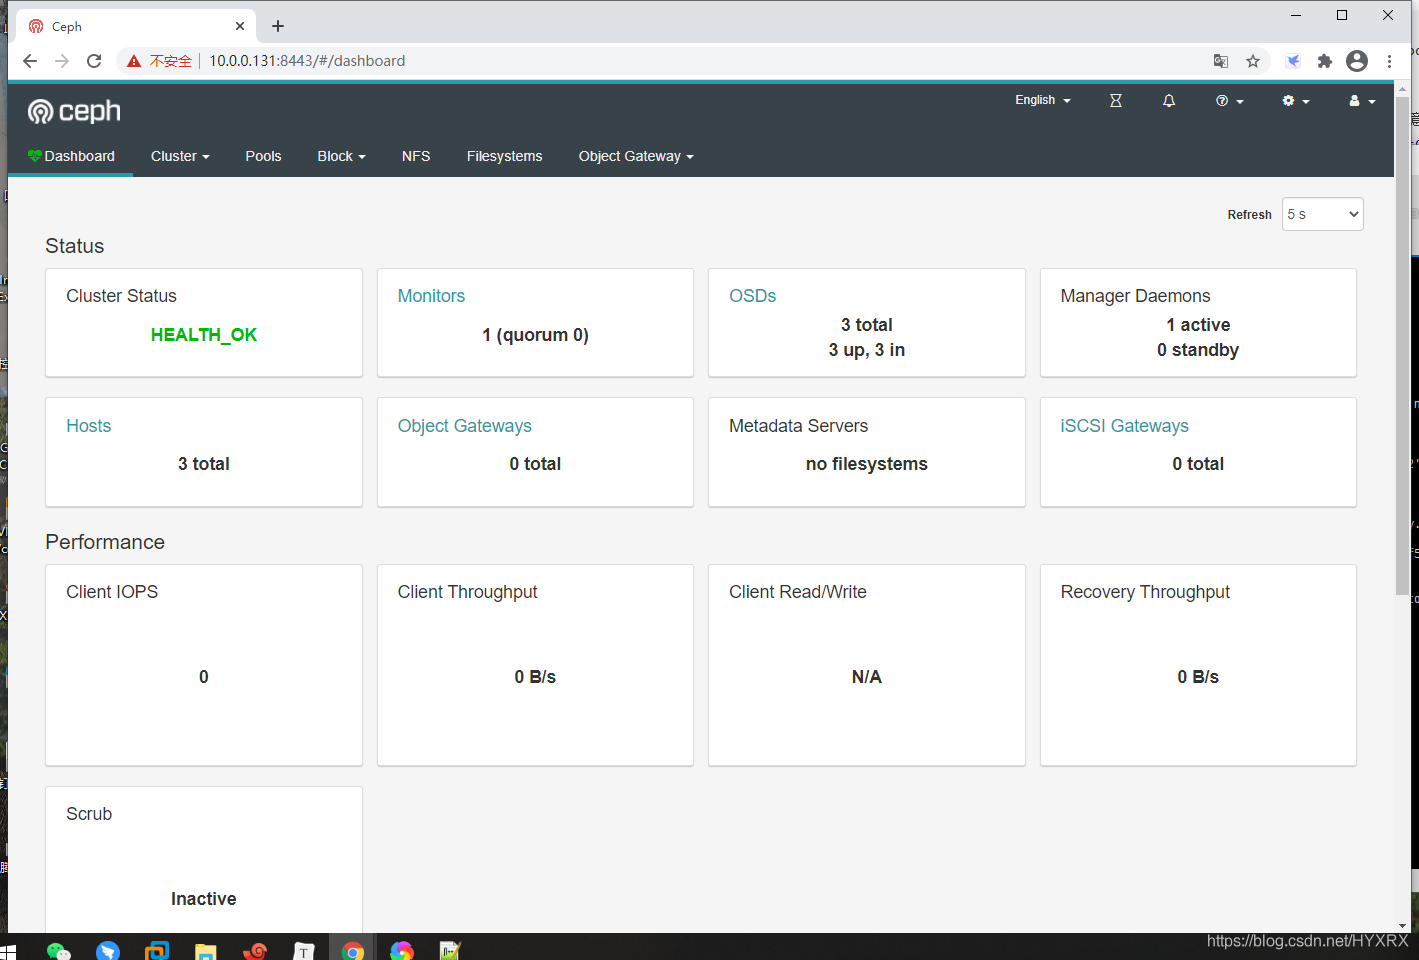Open the English language dropdown
The image size is (1419, 960).
[1043, 100]
